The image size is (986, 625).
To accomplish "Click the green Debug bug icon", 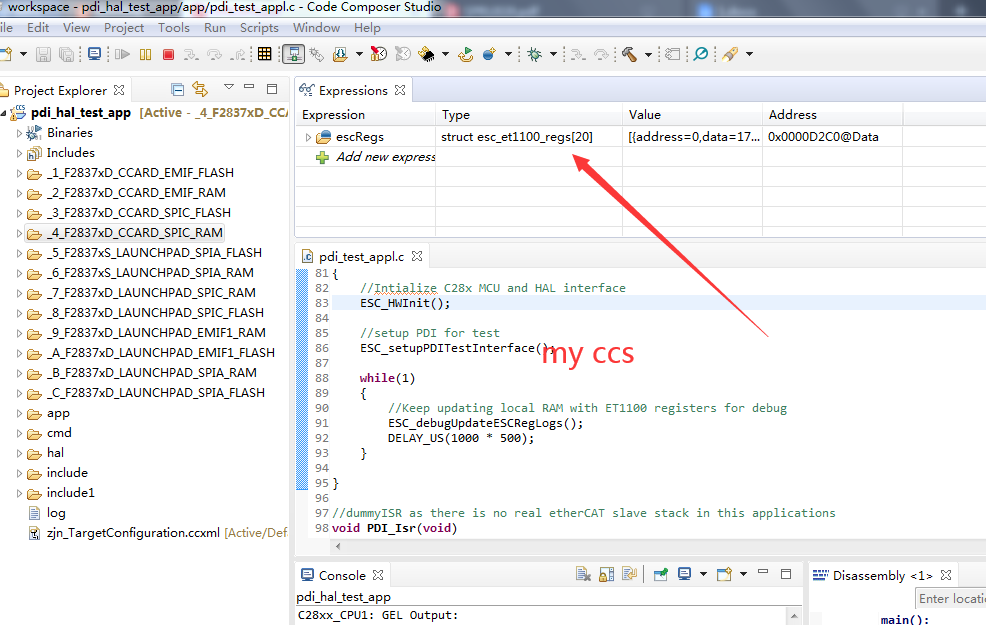I will [535, 54].
